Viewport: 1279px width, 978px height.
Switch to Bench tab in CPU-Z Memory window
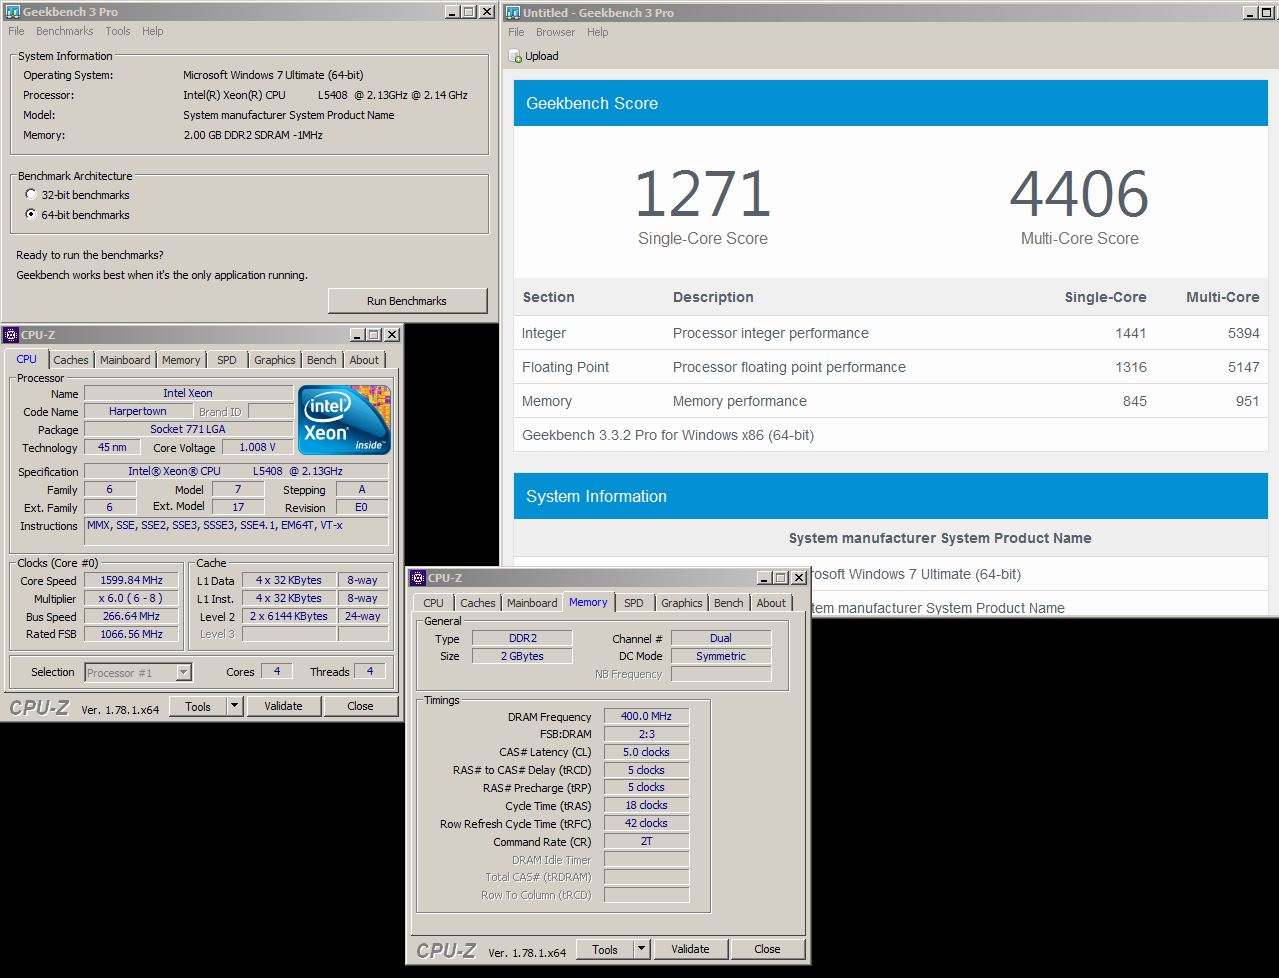[729, 603]
